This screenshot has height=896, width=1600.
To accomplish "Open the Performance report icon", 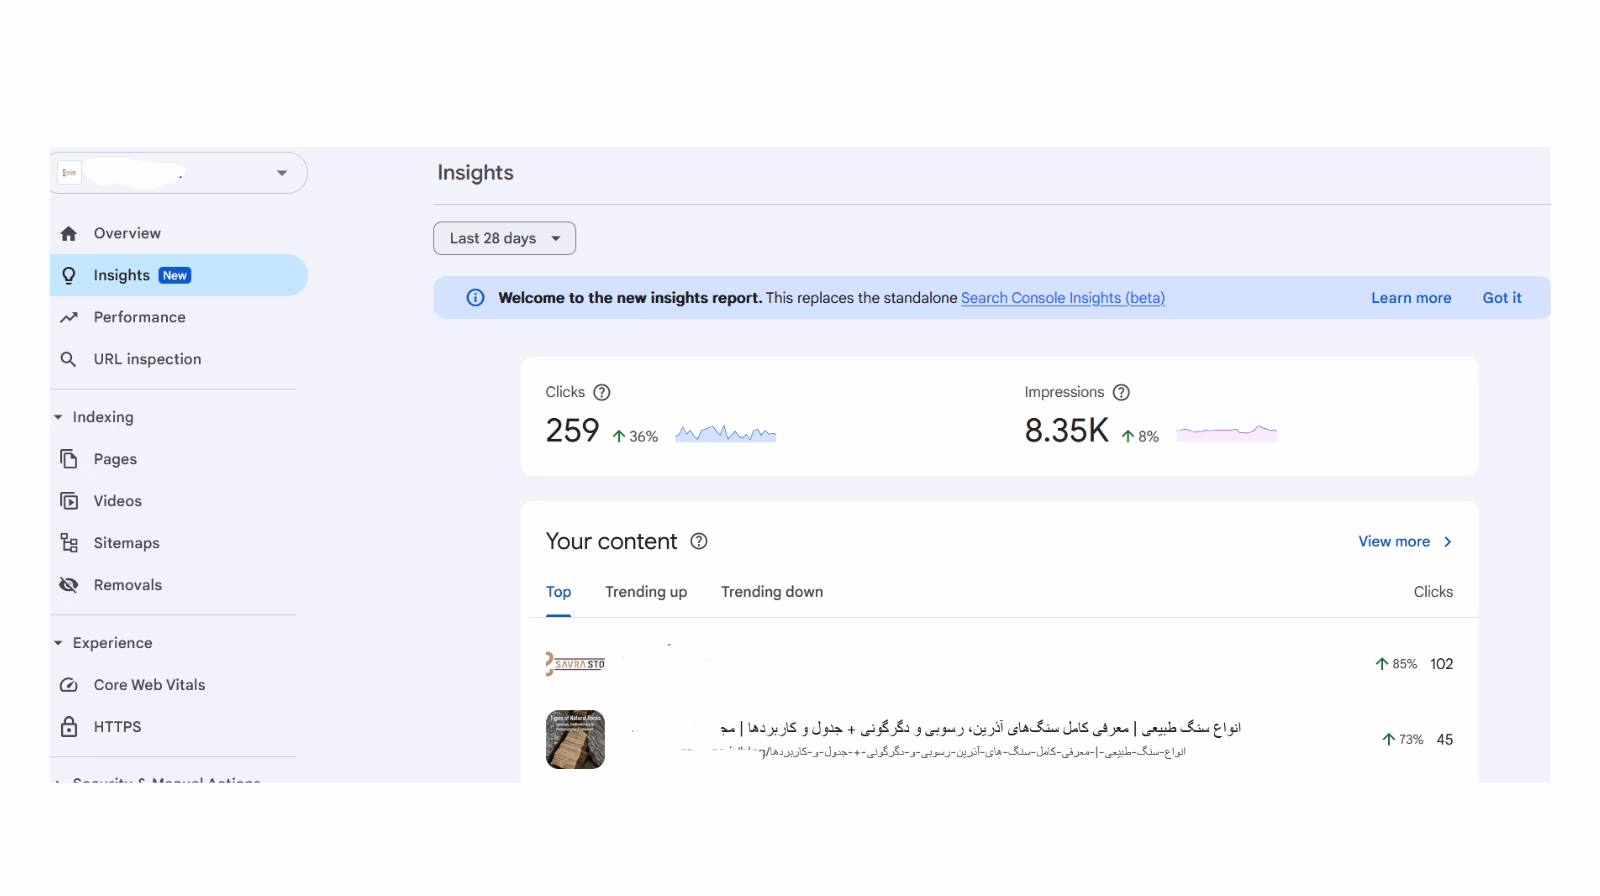I will [68, 317].
